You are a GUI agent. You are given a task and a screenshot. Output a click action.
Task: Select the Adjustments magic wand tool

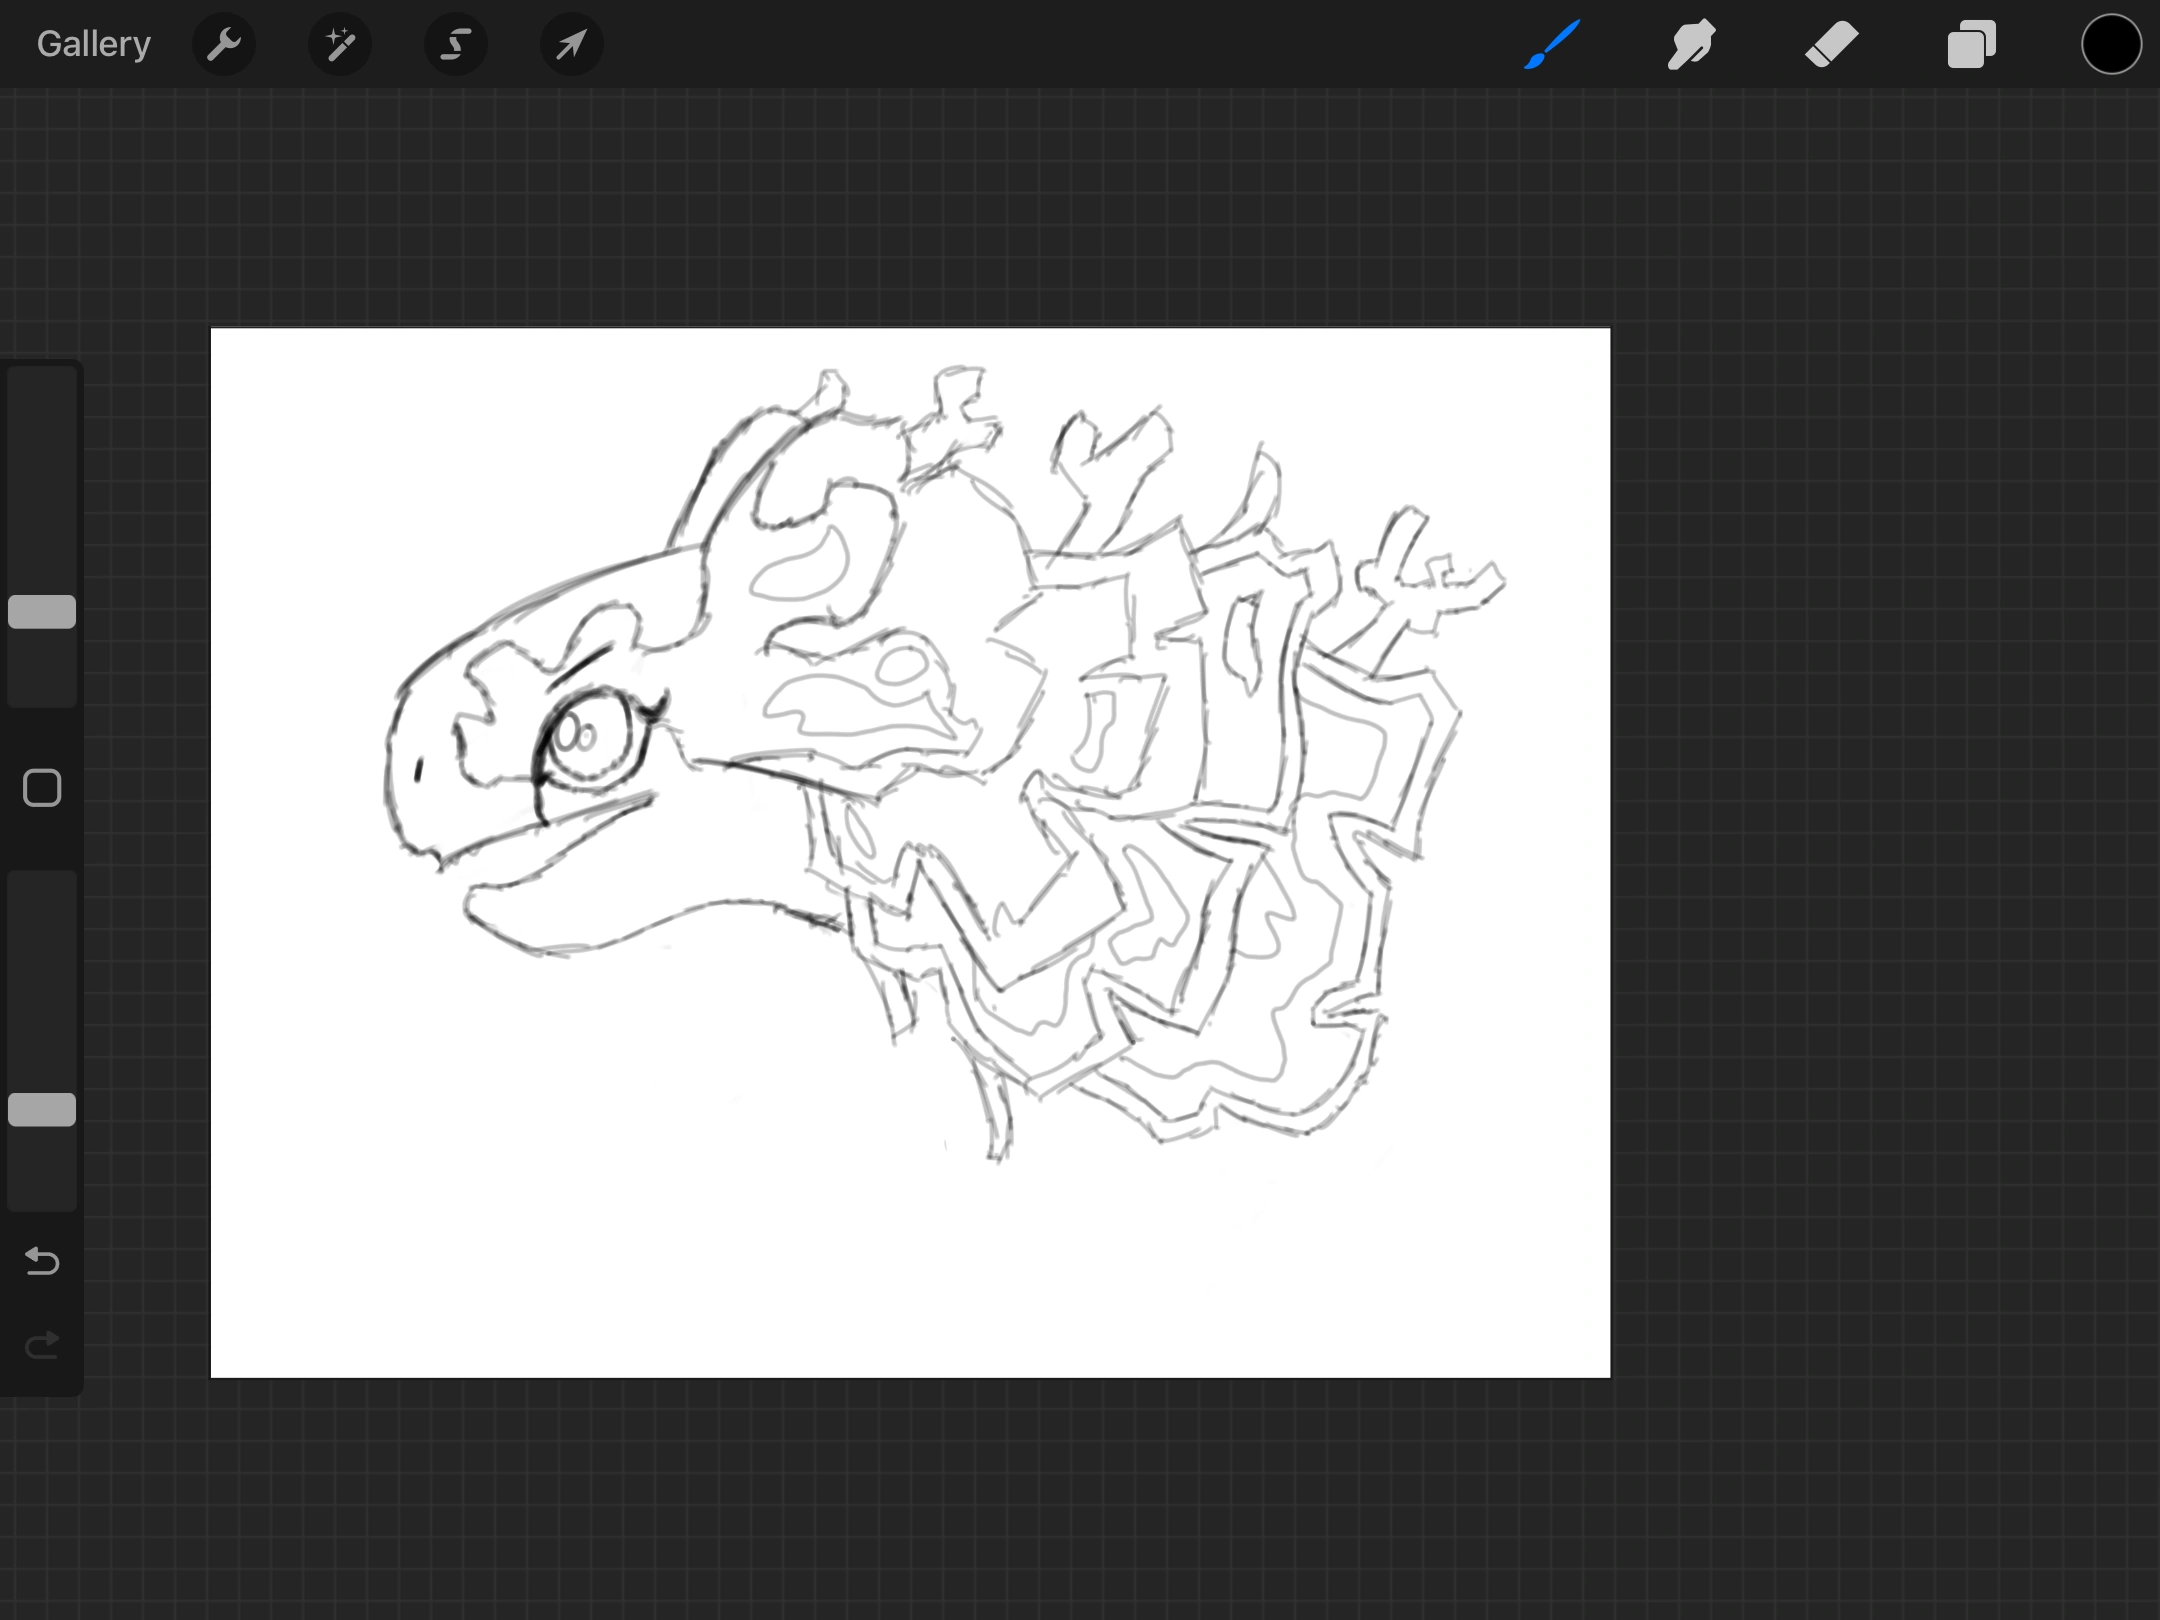[340, 44]
